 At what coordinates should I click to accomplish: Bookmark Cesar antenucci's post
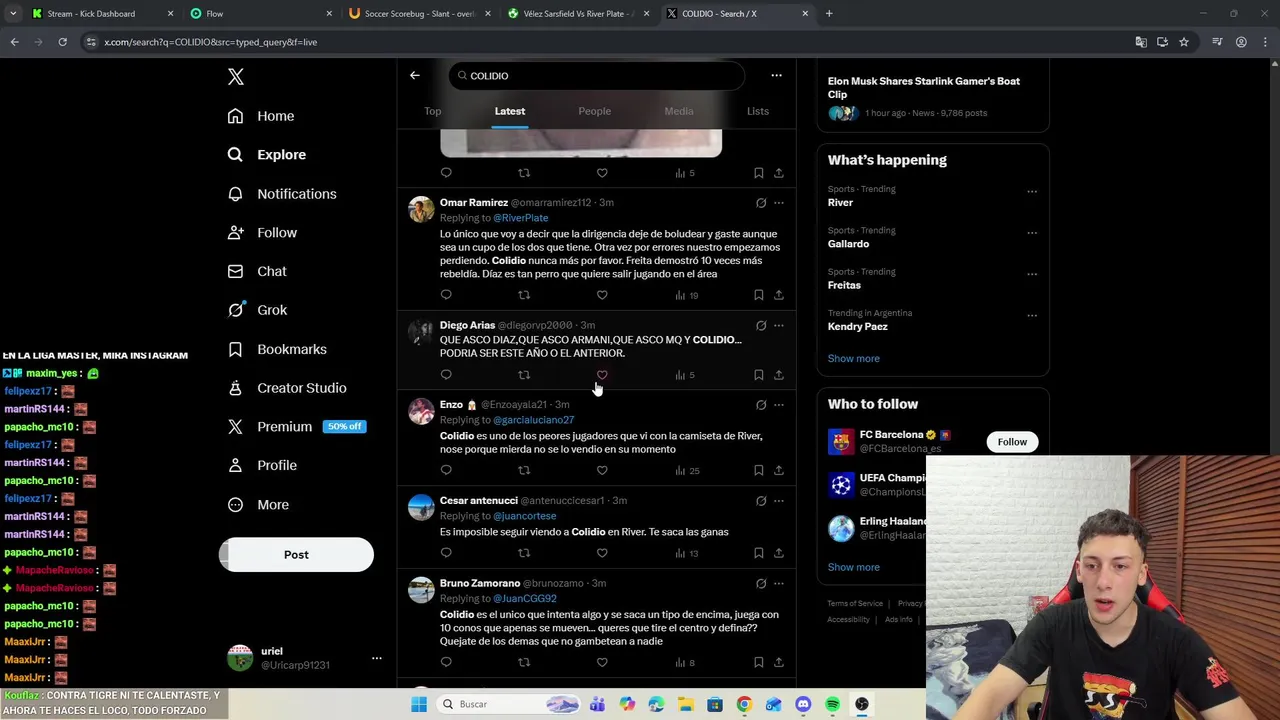coord(759,553)
